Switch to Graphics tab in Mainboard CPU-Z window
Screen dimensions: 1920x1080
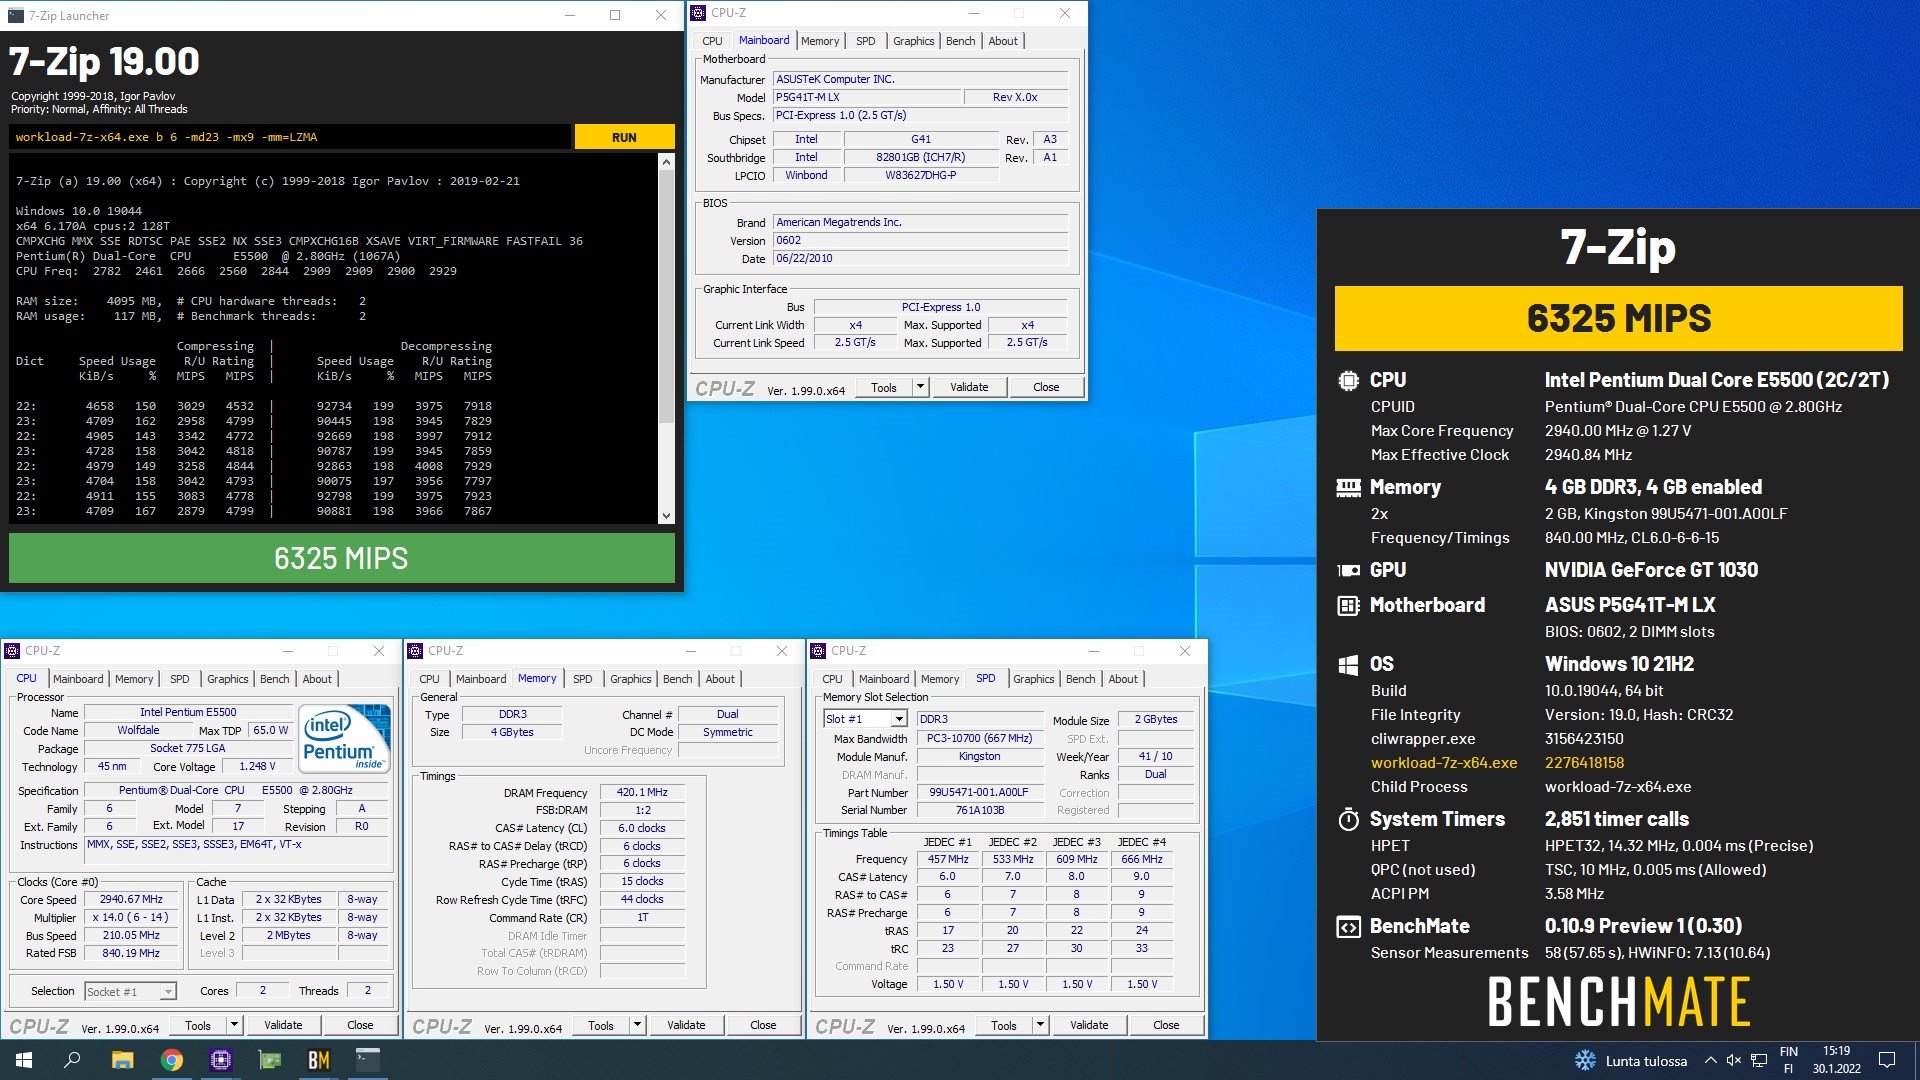tap(913, 41)
